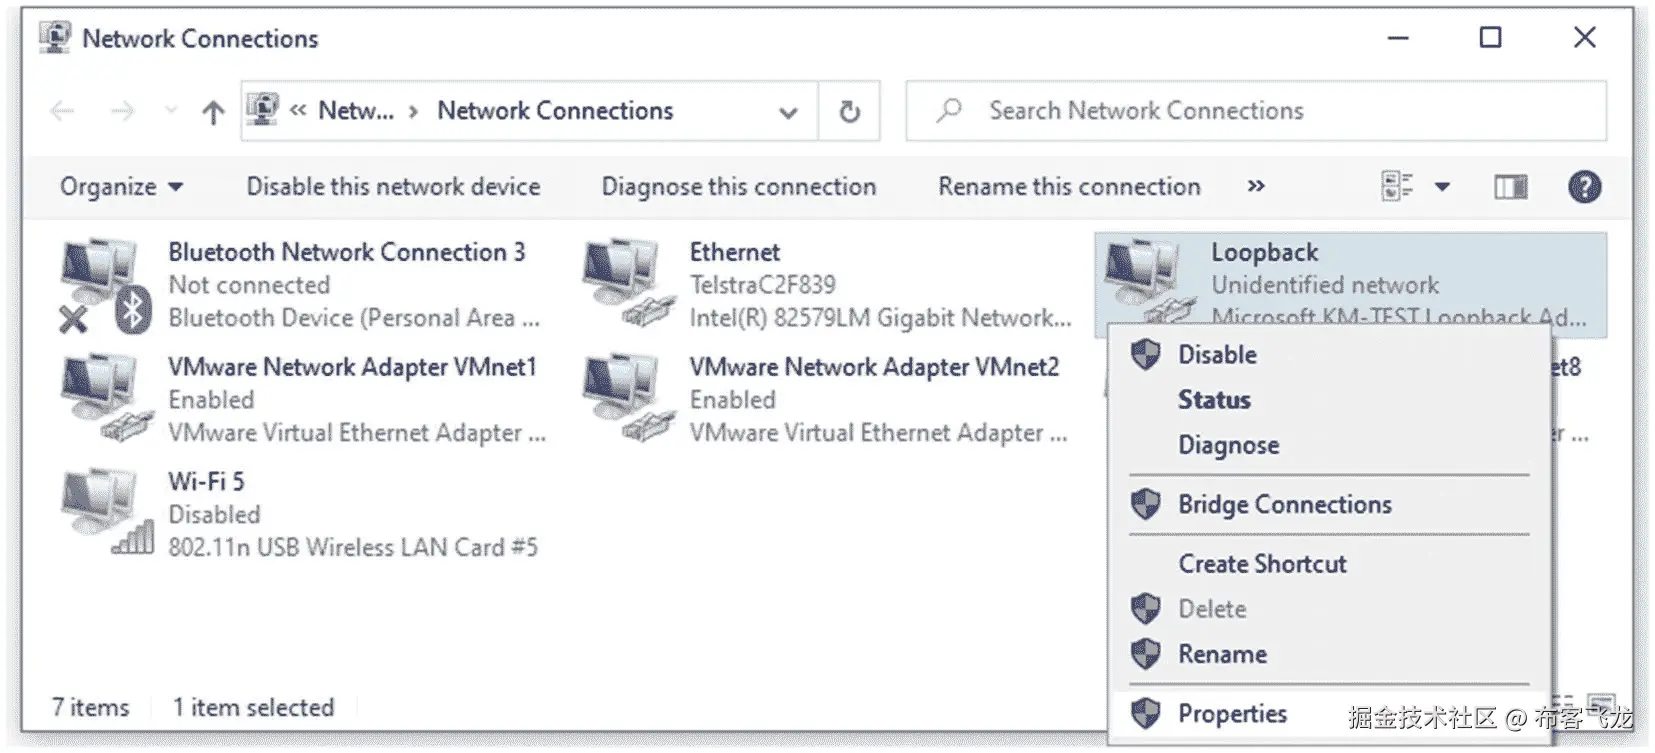Expand the view options dropdown arrow
Image resolution: width=1655 pixels, height=753 pixels.
tap(1442, 187)
